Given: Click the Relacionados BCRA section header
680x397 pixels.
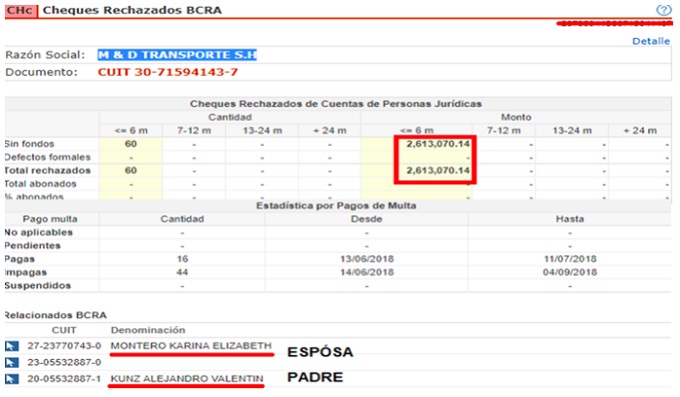Looking at the screenshot, I should click(56, 315).
